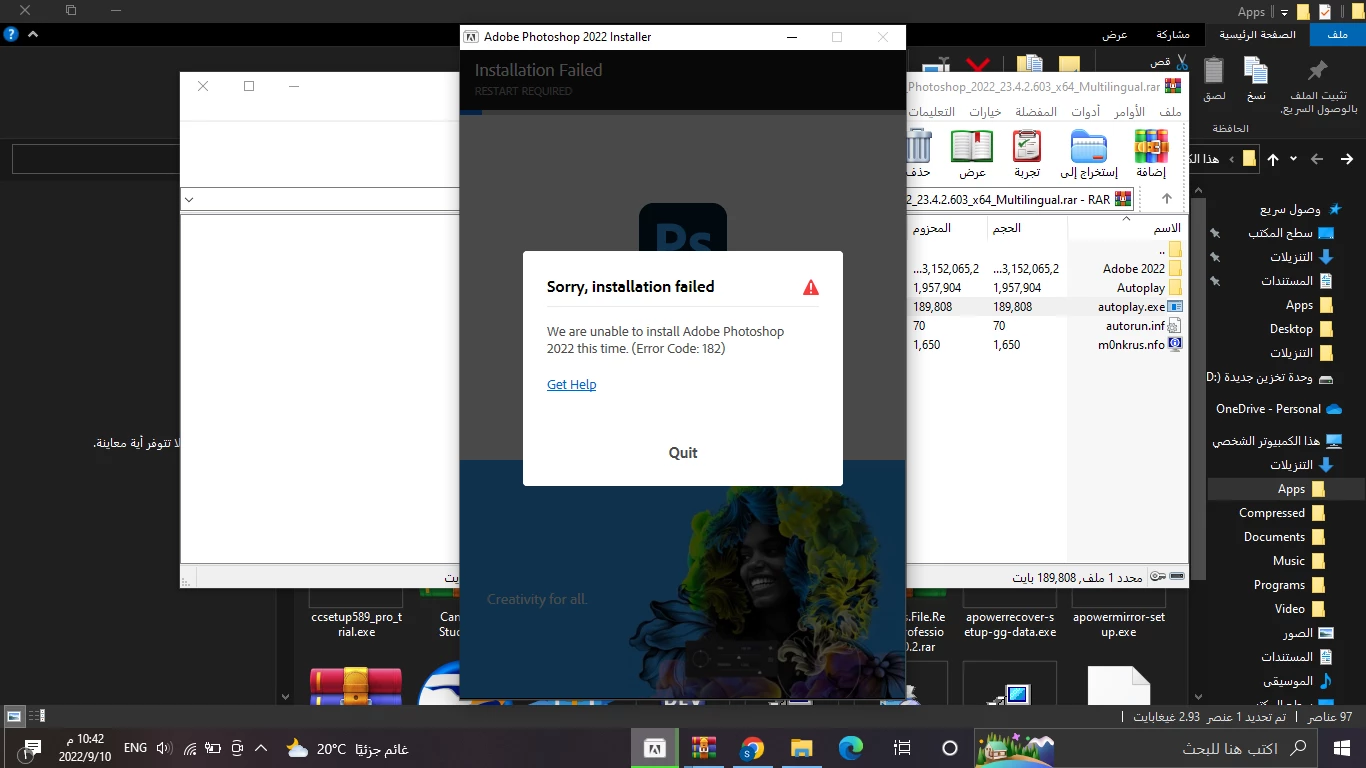Viewport: 1366px width, 768px height.
Task: Select OneDrive - Personal in the sidebar
Action: [1279, 409]
